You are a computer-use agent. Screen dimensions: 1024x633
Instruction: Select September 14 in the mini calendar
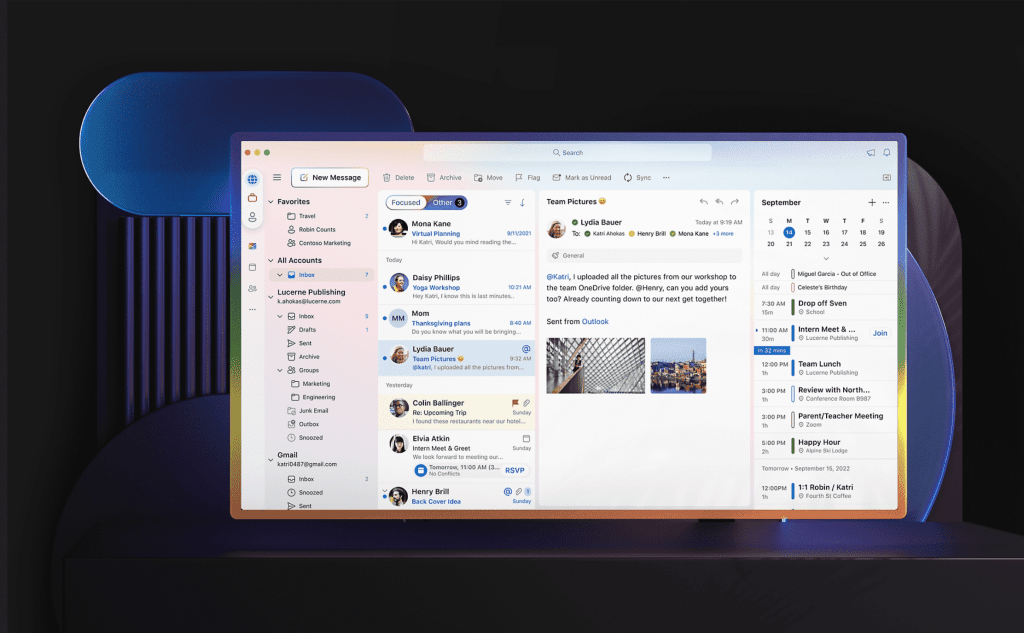click(789, 232)
